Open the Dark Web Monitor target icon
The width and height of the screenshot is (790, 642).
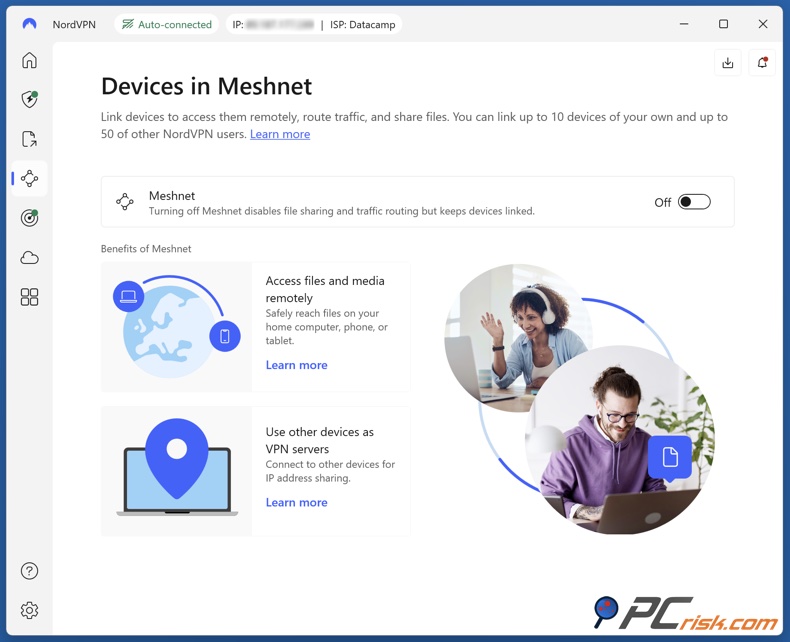pos(29,218)
